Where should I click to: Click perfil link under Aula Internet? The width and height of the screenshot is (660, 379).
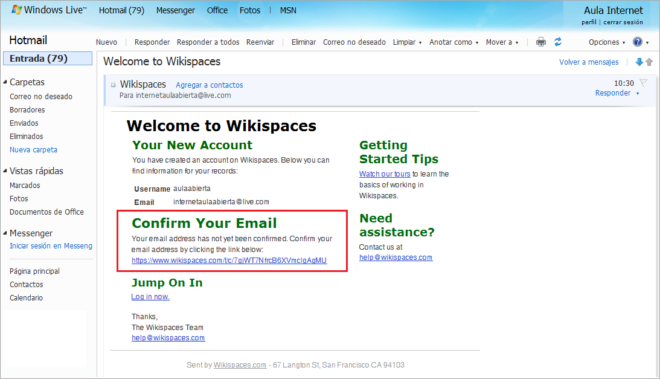click(x=589, y=22)
